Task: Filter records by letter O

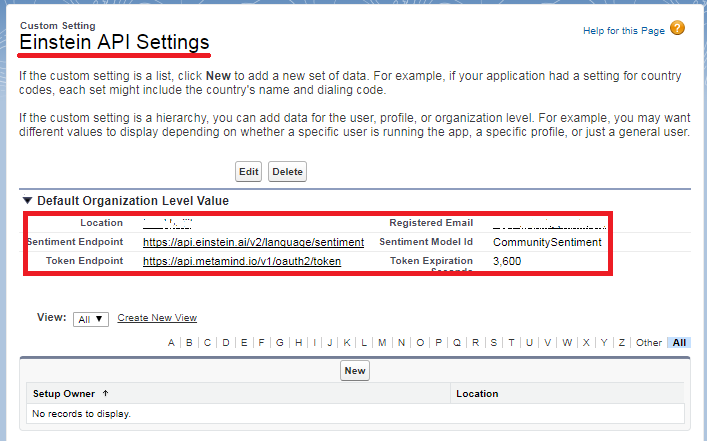Action: pos(420,343)
